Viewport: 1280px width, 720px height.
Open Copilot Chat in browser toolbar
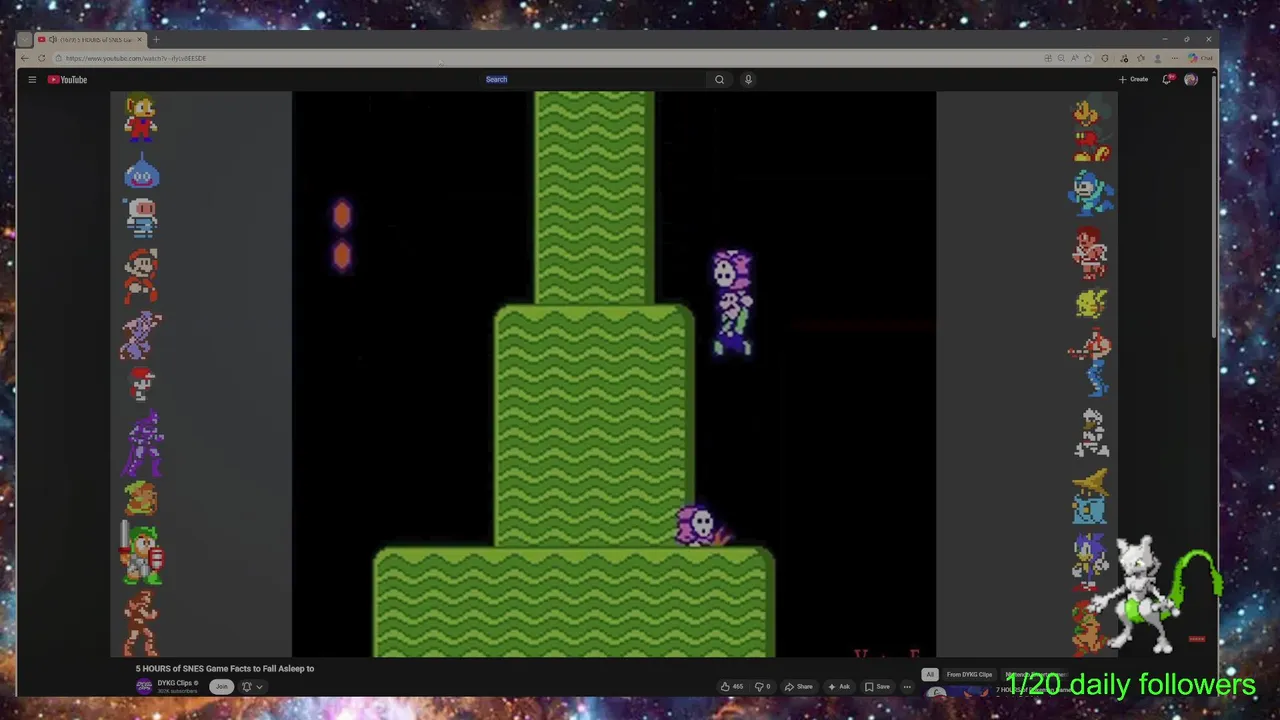click(1200, 58)
